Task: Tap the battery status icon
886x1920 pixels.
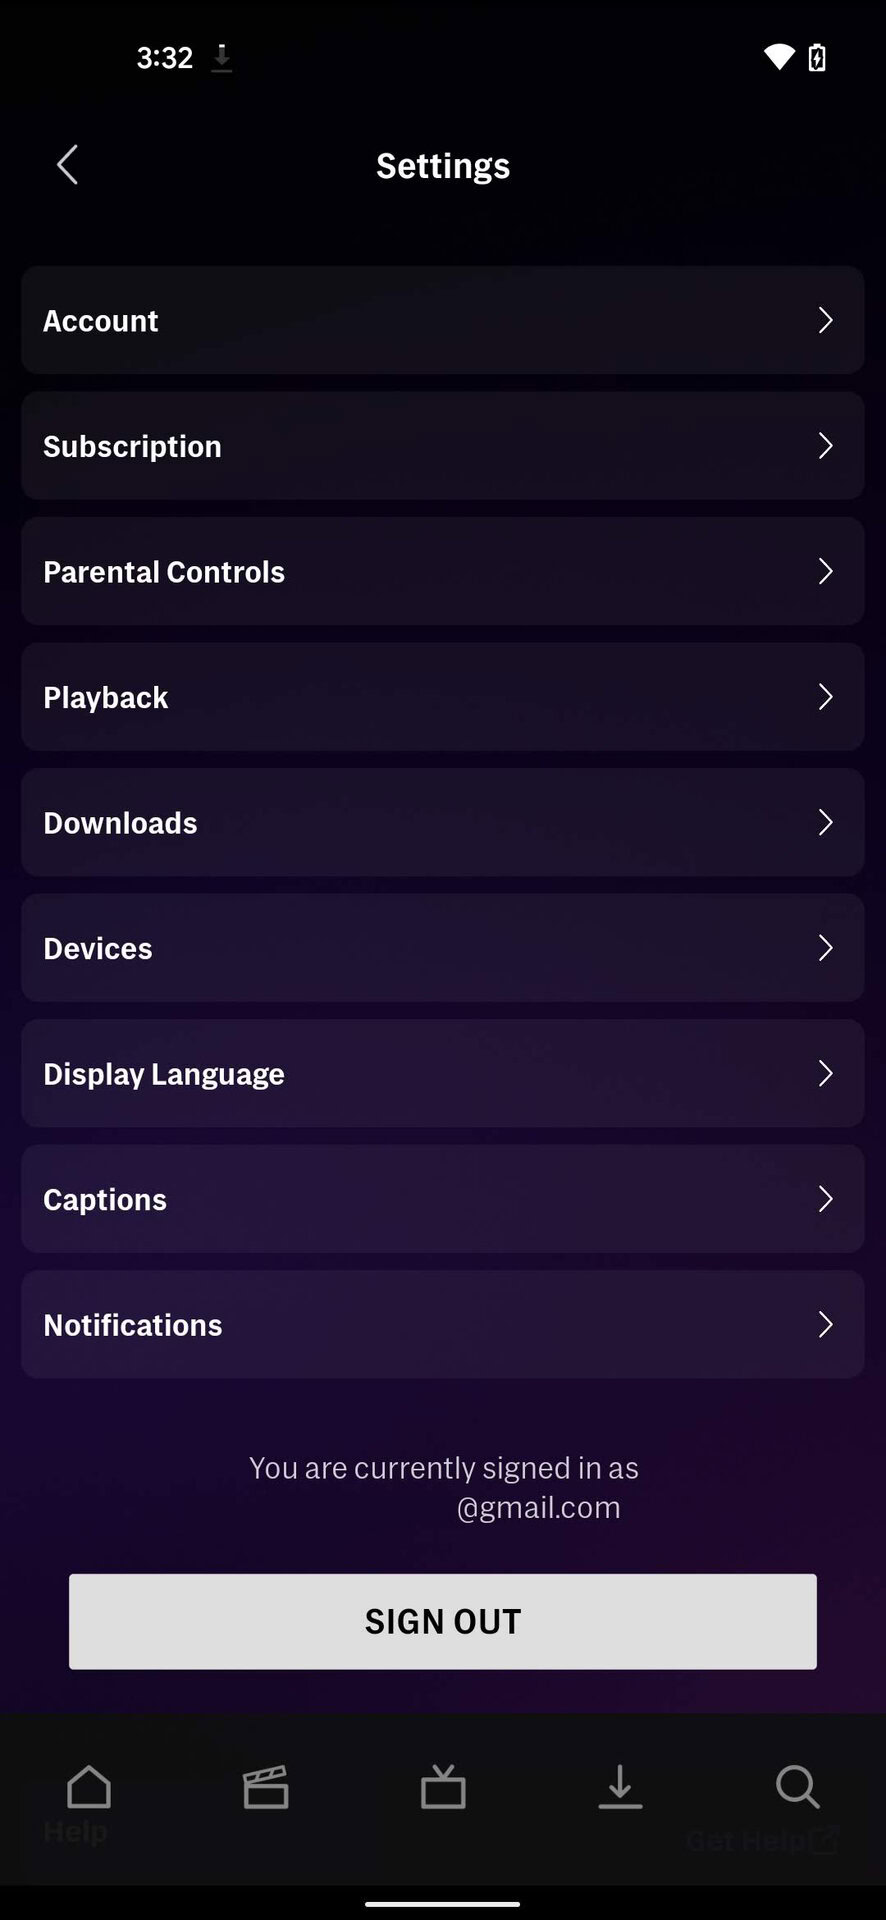Action: [817, 57]
